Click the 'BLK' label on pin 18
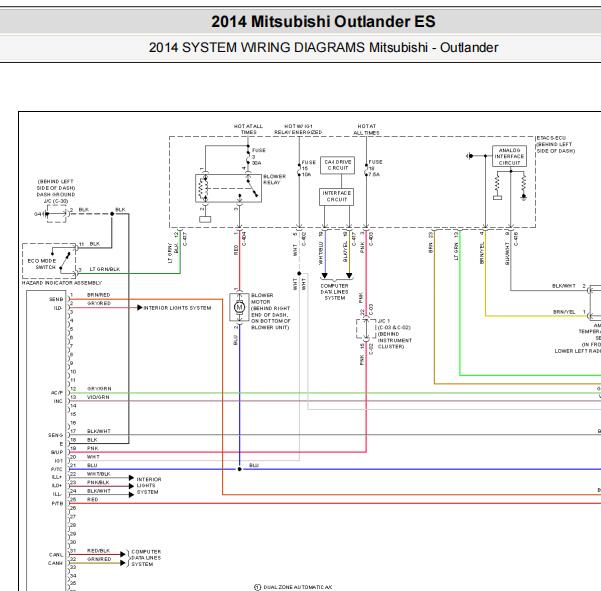Image resolution: width=601 pixels, height=591 pixels. 92,440
